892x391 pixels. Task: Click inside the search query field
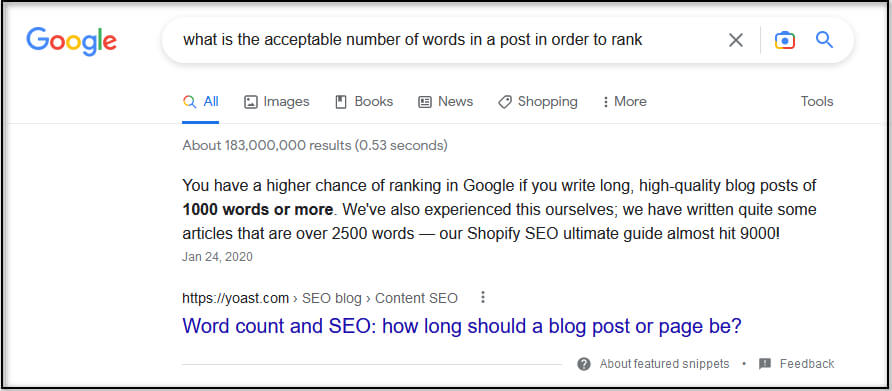[444, 40]
